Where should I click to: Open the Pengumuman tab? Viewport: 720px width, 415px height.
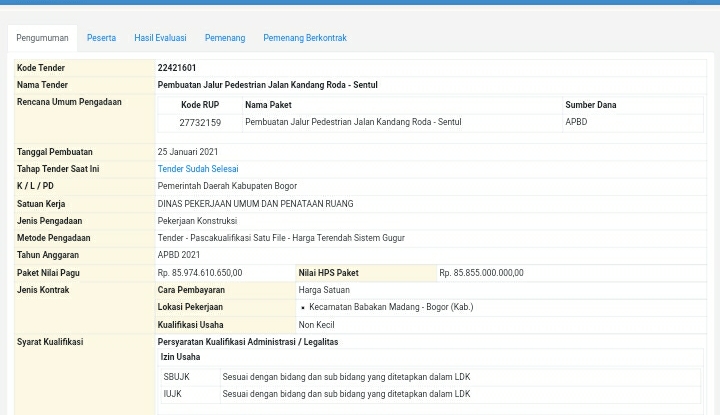[x=42, y=38]
